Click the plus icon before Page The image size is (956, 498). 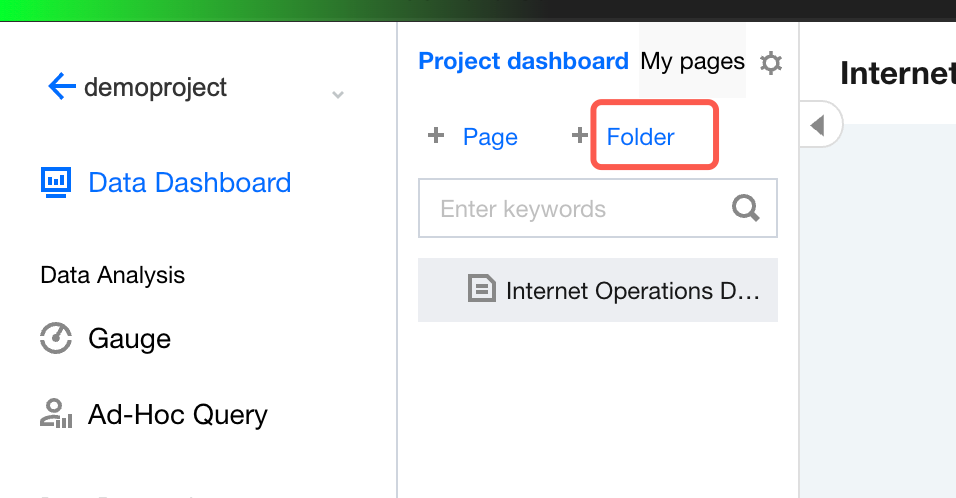coord(435,136)
